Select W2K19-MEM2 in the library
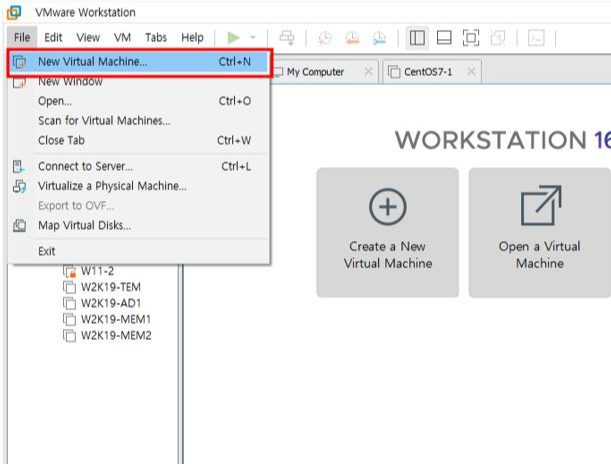611x464 pixels. click(116, 335)
